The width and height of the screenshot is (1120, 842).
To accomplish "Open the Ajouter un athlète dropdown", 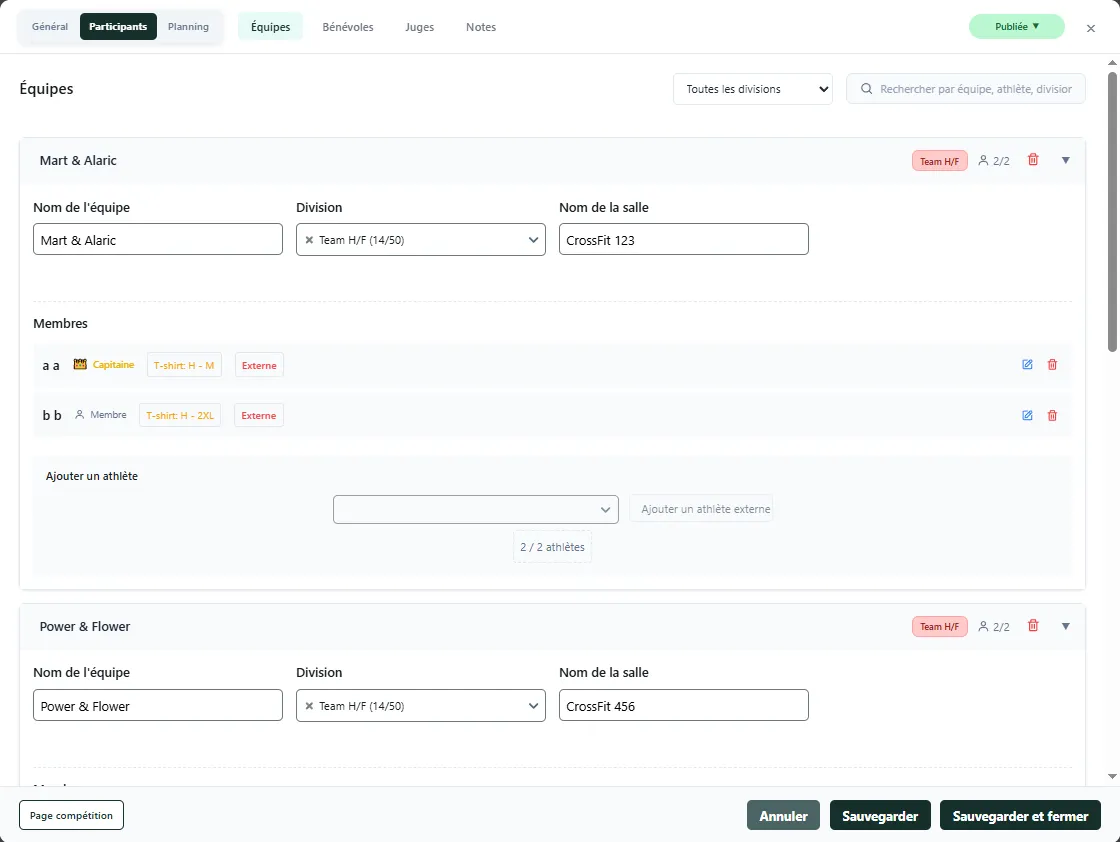I will [x=475, y=509].
